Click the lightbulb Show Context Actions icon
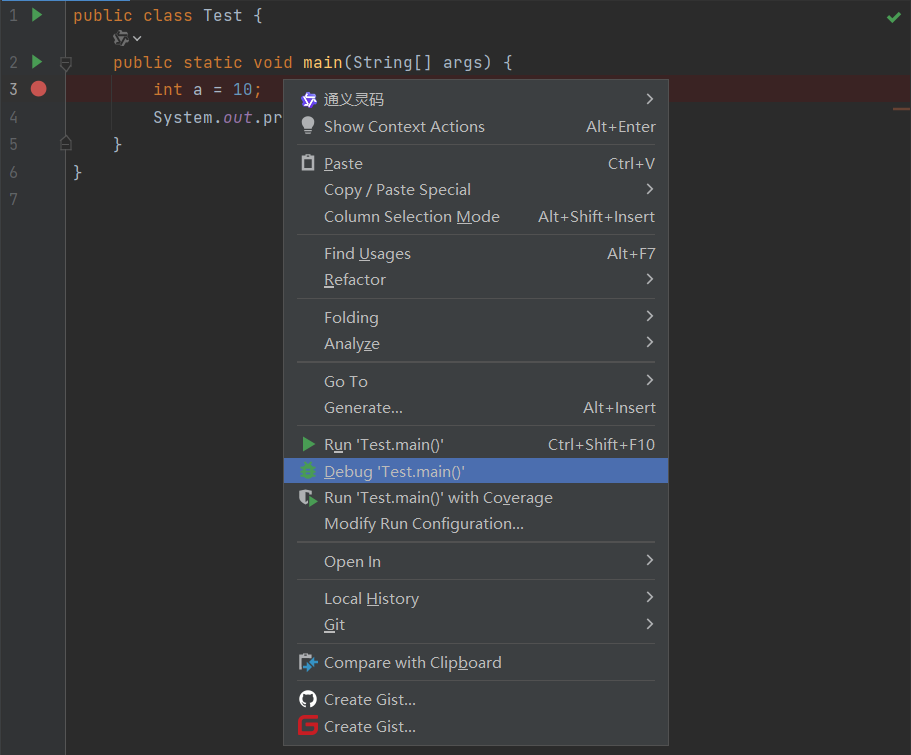 (x=308, y=126)
